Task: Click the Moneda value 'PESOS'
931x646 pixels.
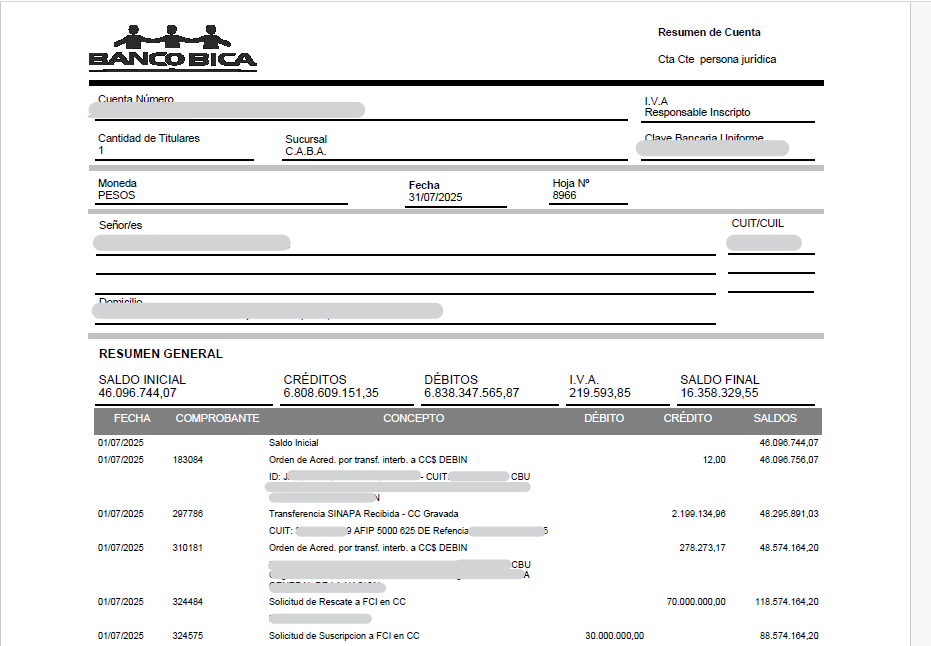Action: [116, 195]
